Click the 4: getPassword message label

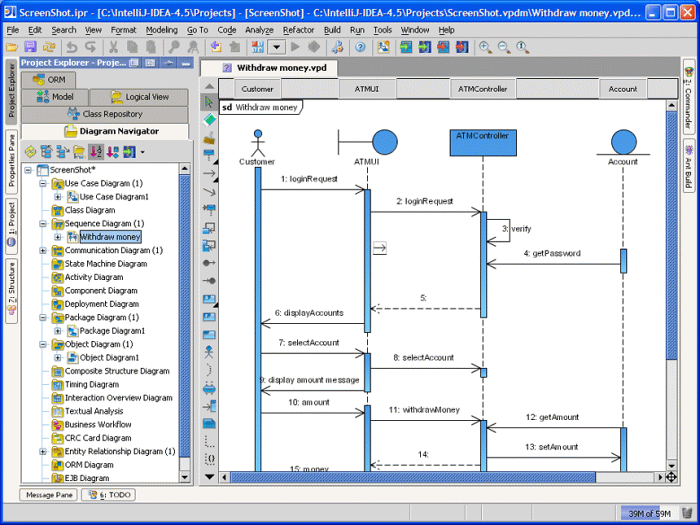point(552,253)
